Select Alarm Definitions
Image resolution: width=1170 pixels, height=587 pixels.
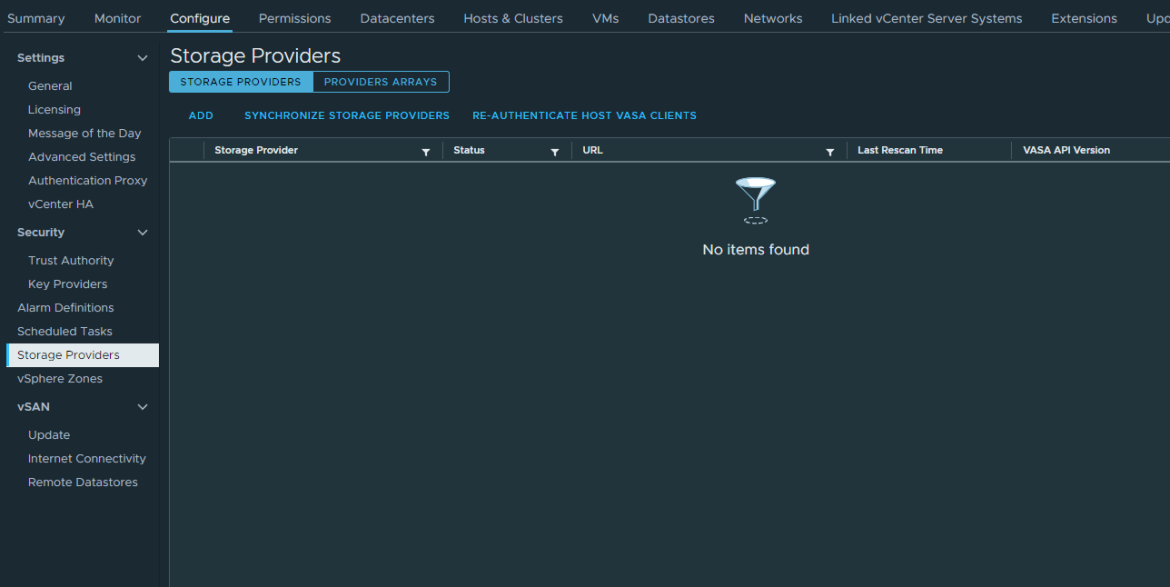[x=63, y=307]
